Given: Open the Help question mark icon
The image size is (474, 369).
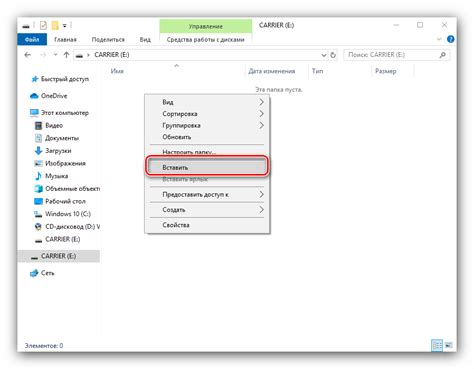Looking at the screenshot, I should point(450,39).
